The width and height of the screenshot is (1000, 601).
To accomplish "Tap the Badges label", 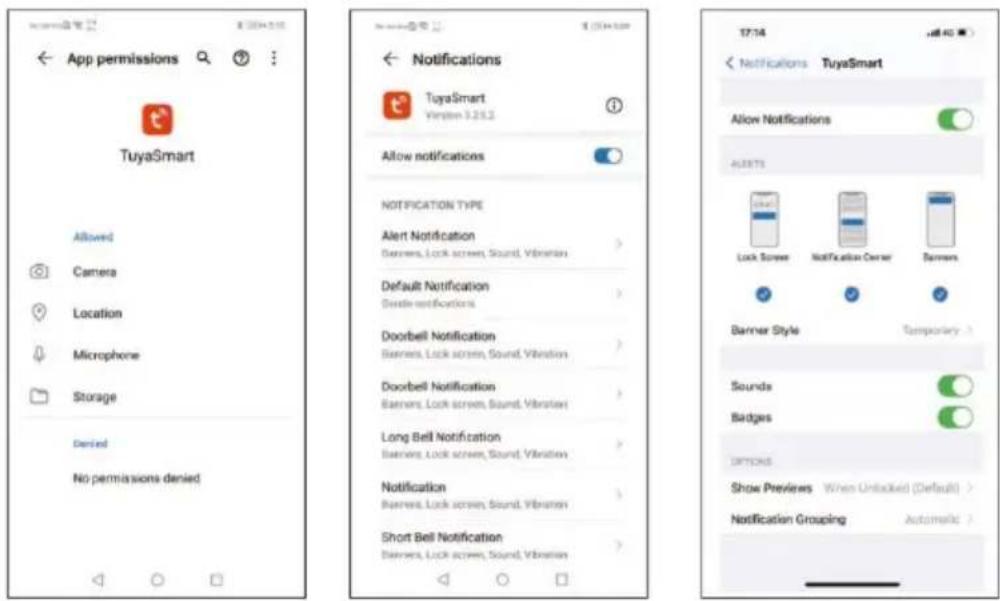I will pyautogui.click(x=751, y=417).
